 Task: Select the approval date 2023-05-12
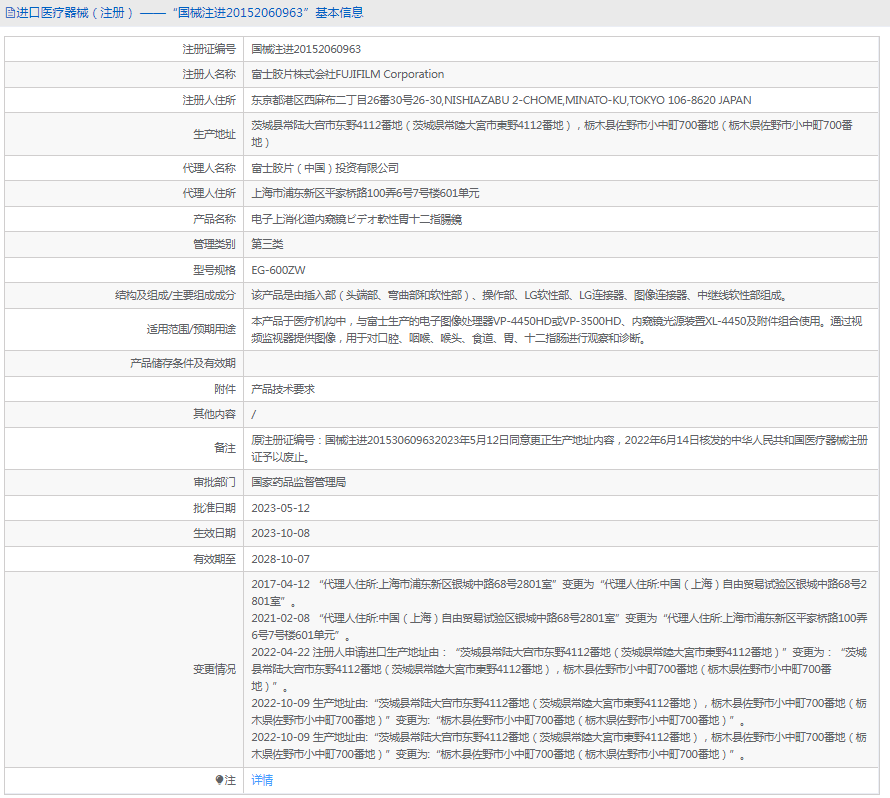tap(281, 508)
